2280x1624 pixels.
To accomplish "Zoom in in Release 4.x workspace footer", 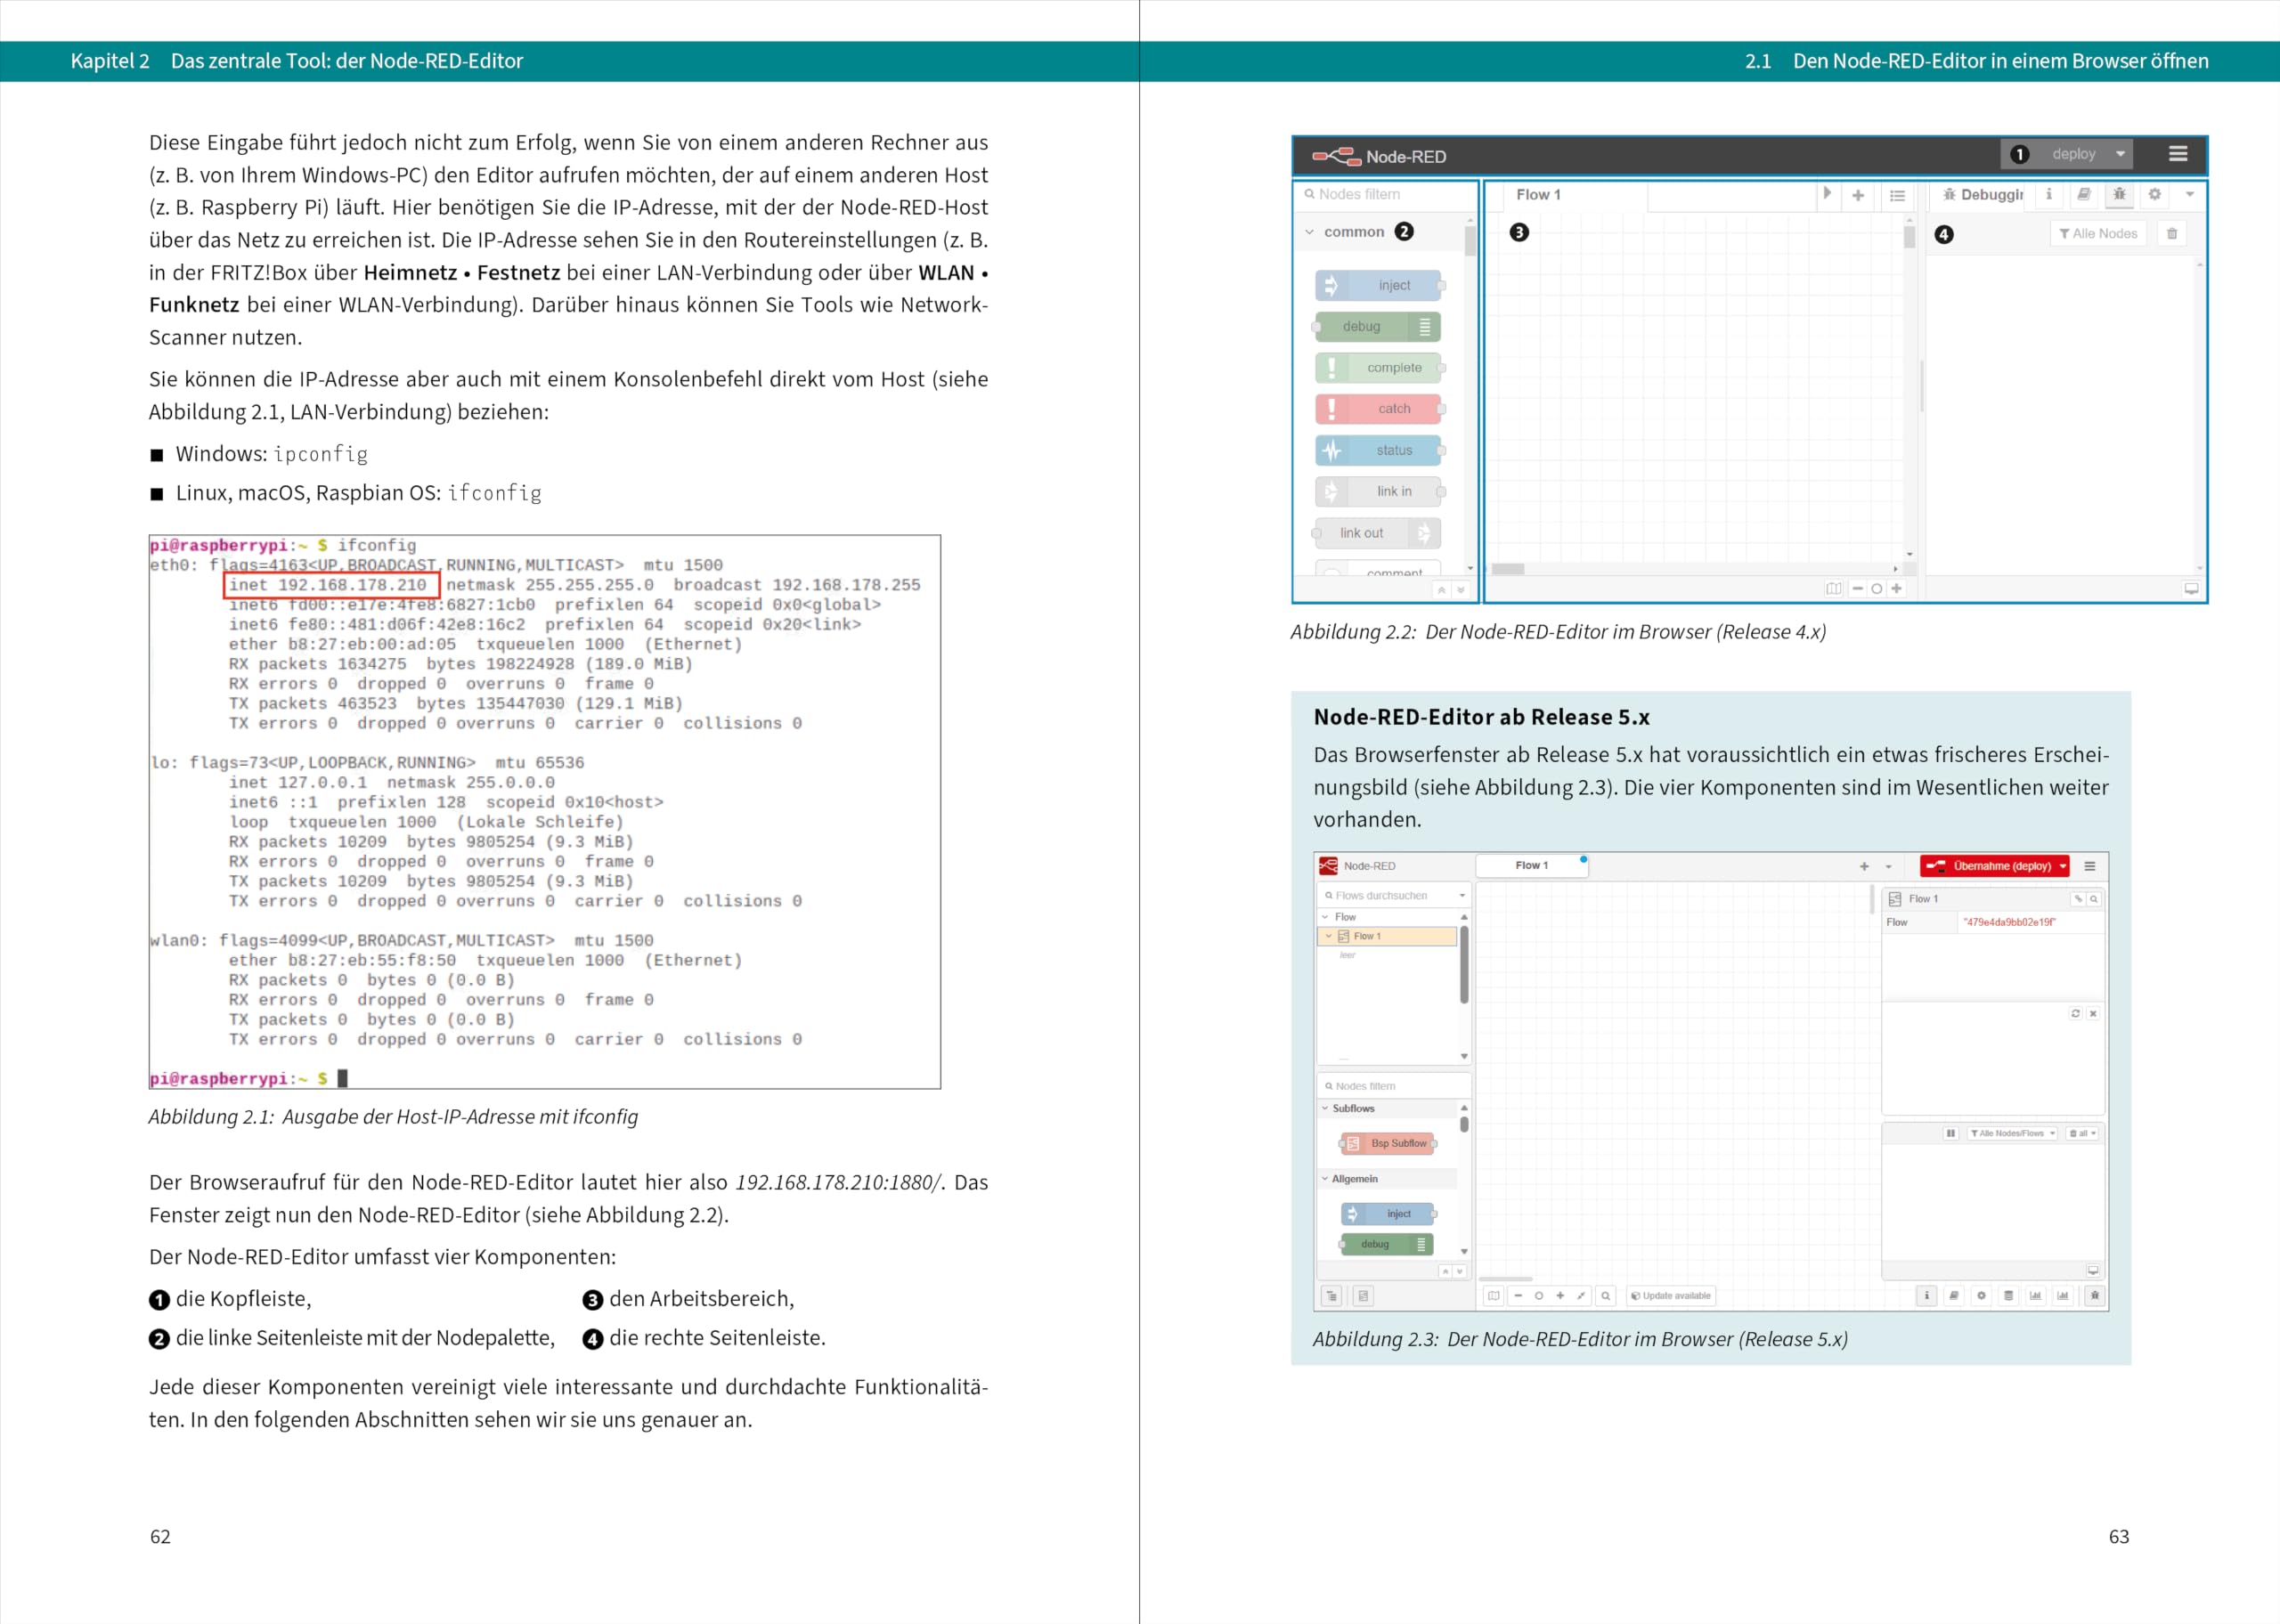I will 1896,589.
